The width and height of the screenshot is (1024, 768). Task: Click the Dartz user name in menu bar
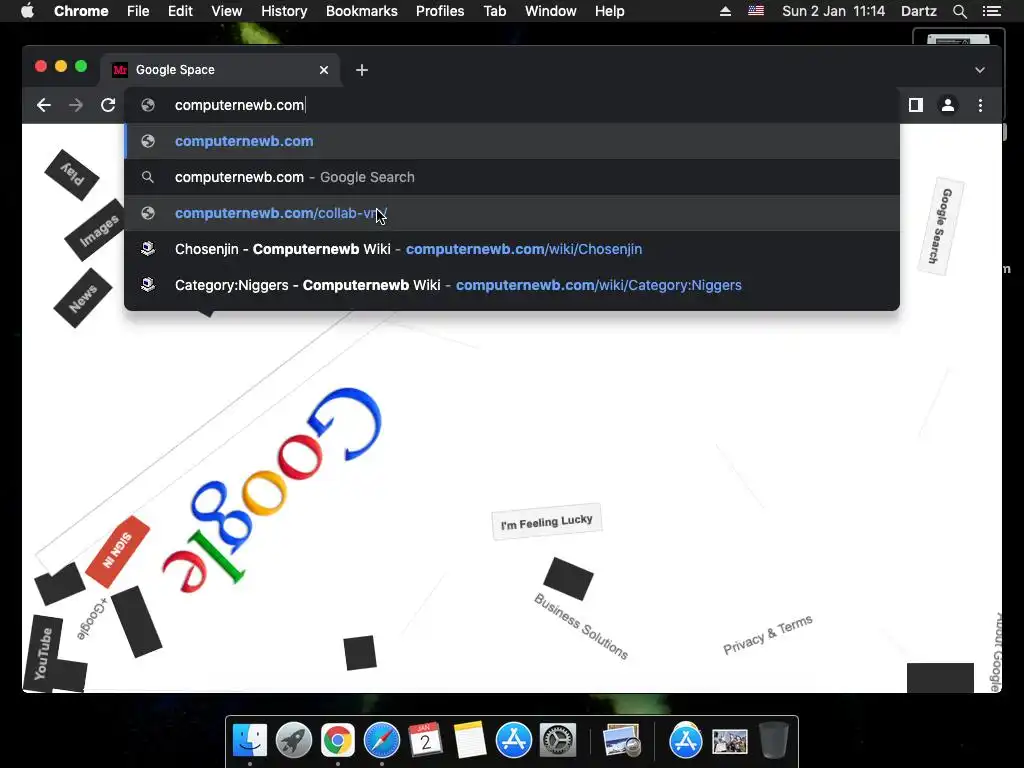coord(918,11)
